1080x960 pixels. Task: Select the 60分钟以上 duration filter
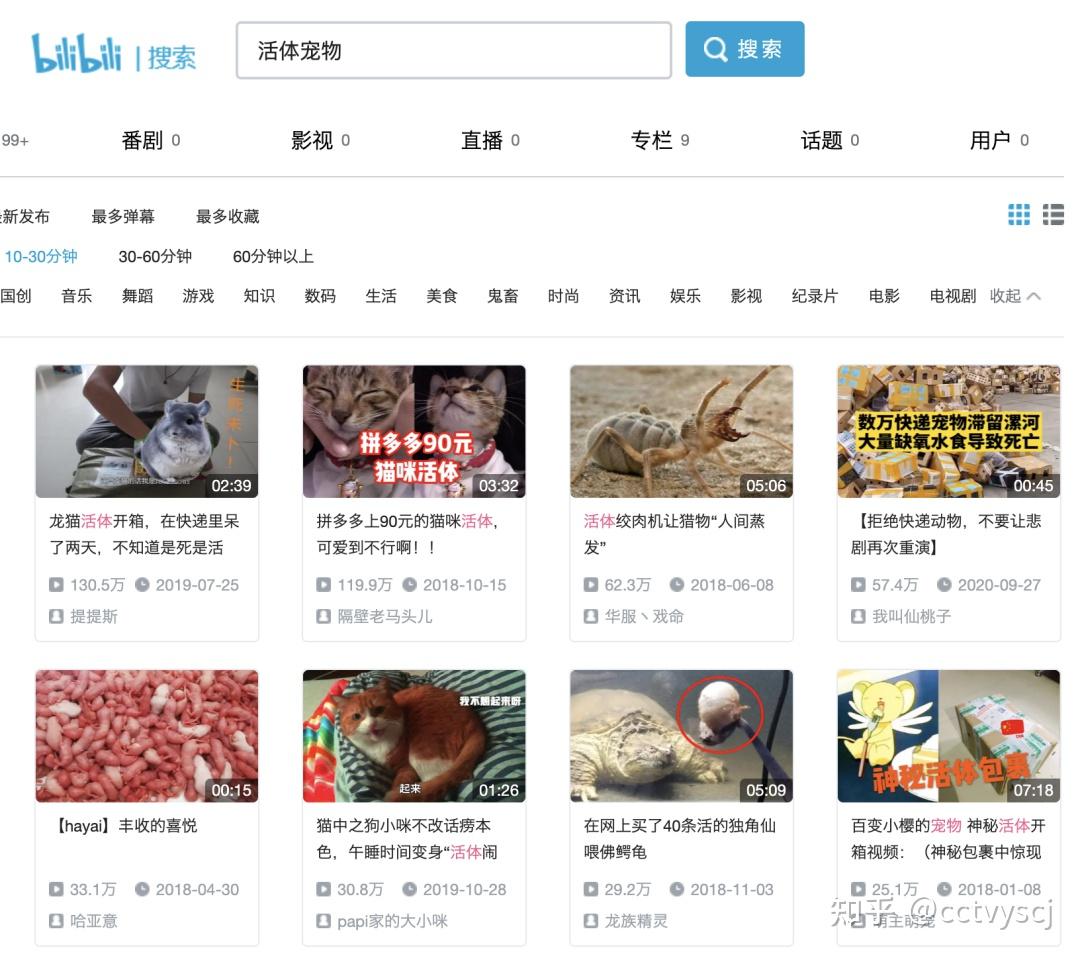pos(273,256)
